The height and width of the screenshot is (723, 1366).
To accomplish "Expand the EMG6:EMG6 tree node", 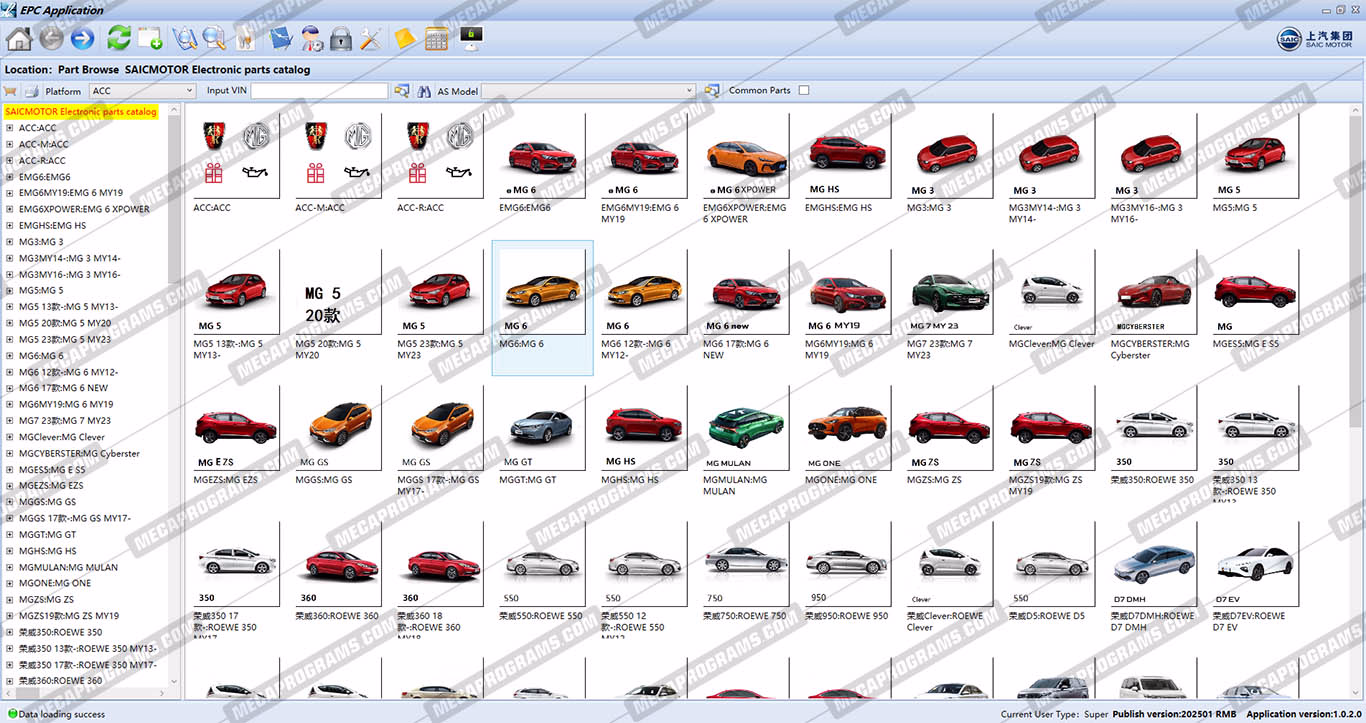I will click(x=9, y=177).
